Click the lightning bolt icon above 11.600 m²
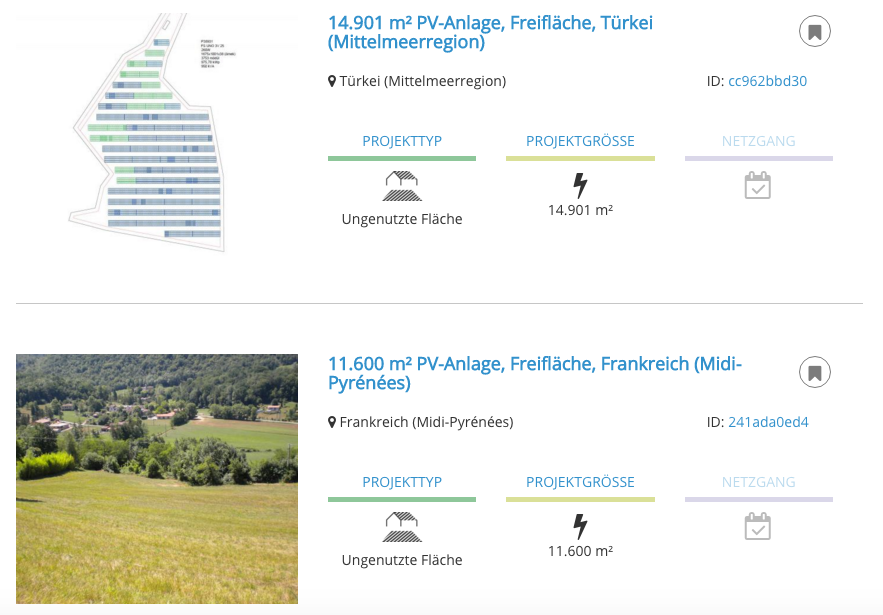The image size is (883, 615). [x=580, y=526]
